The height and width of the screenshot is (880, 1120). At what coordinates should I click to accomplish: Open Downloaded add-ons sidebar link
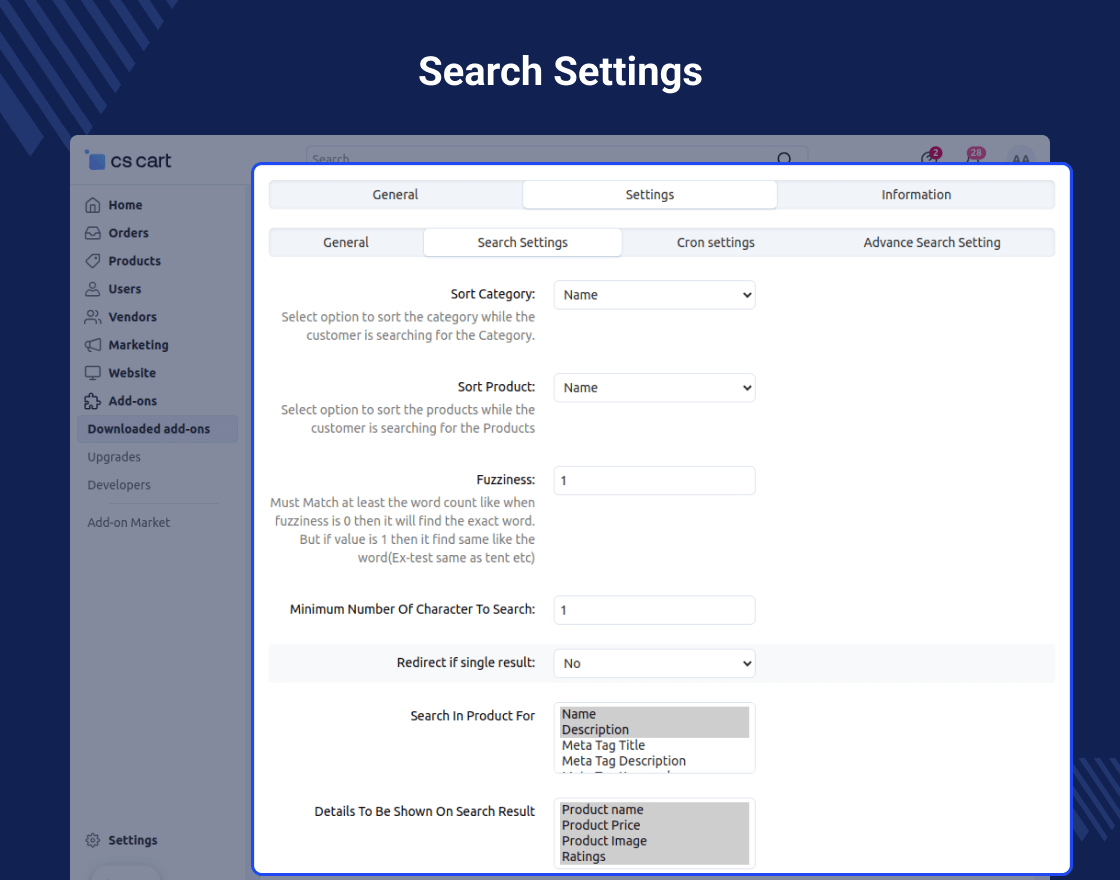point(149,429)
